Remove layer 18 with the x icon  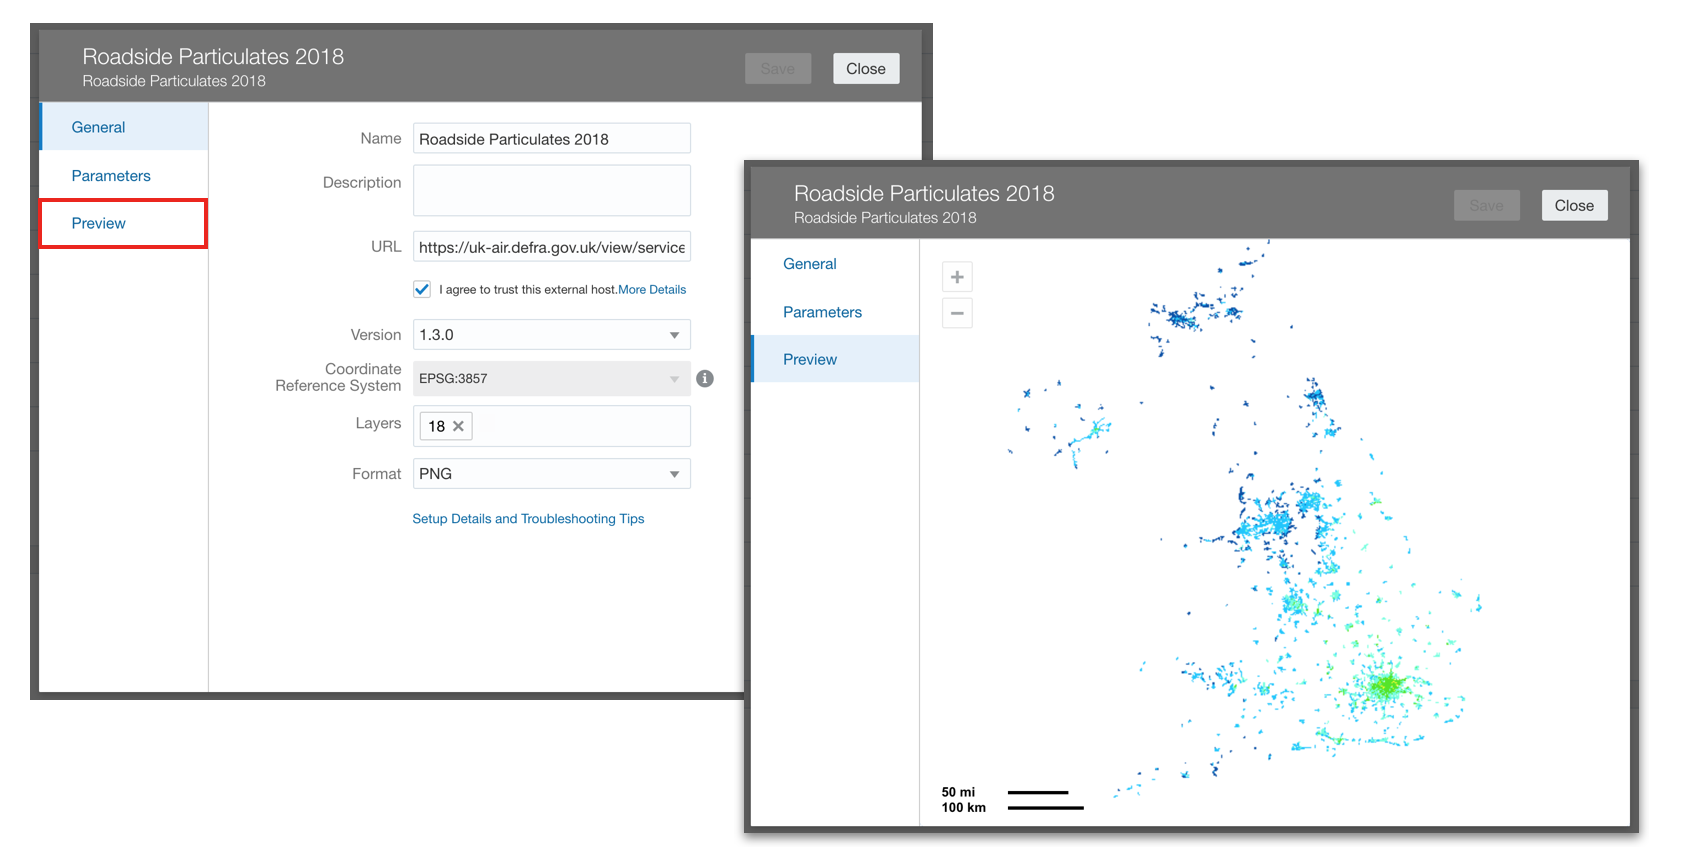tap(459, 427)
